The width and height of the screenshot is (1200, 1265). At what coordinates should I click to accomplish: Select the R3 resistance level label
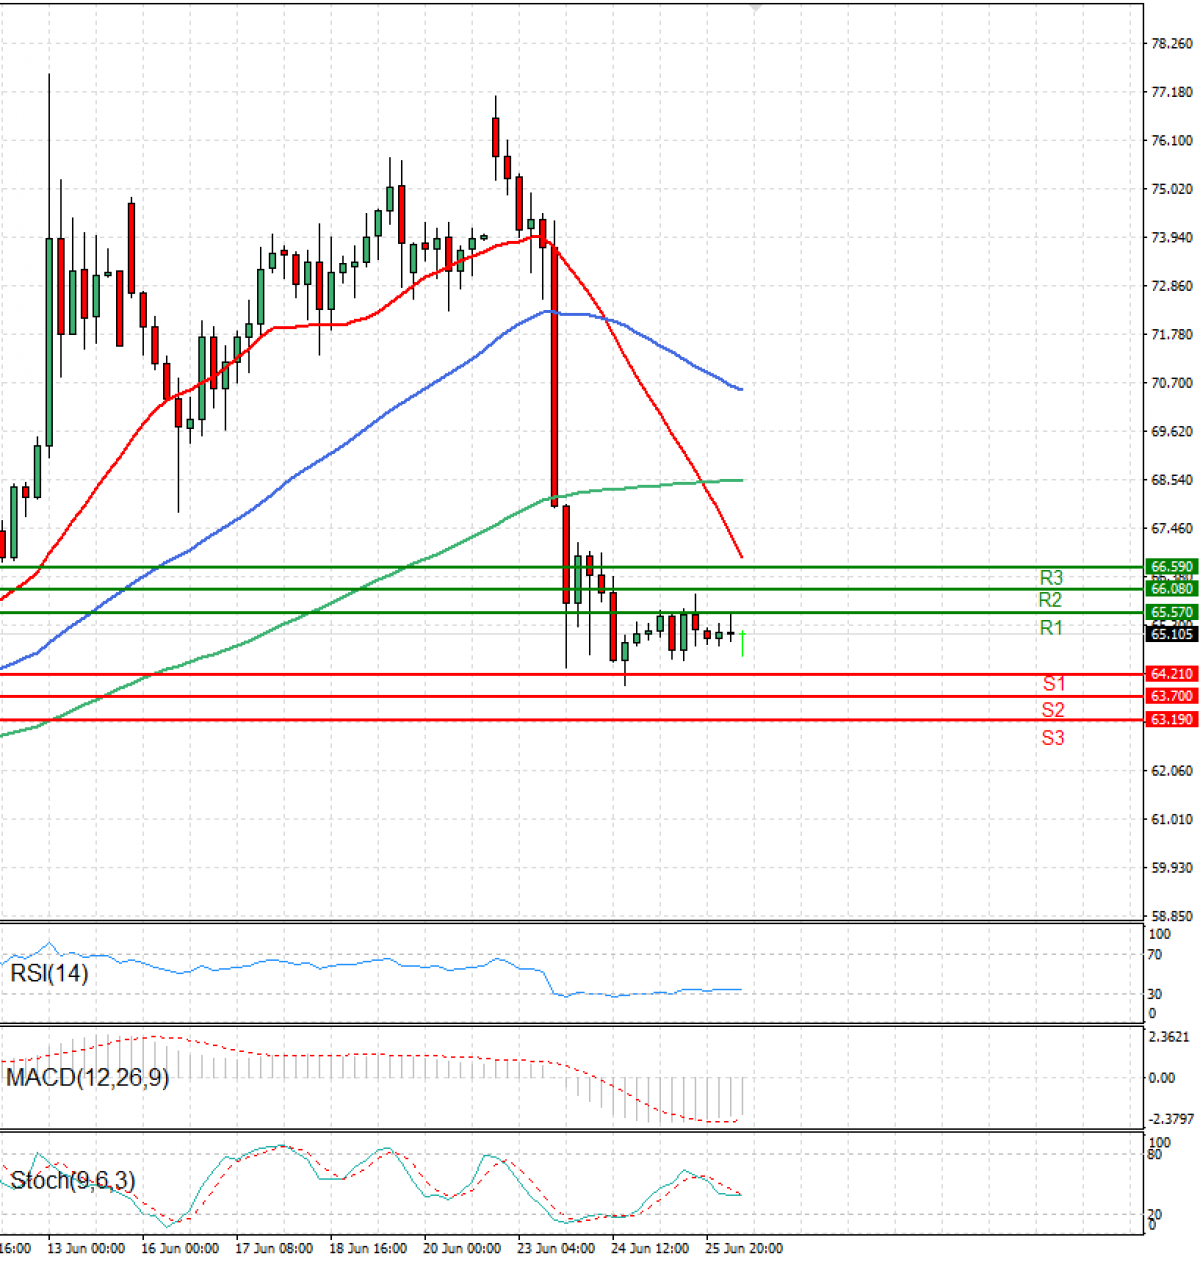(x=1051, y=577)
